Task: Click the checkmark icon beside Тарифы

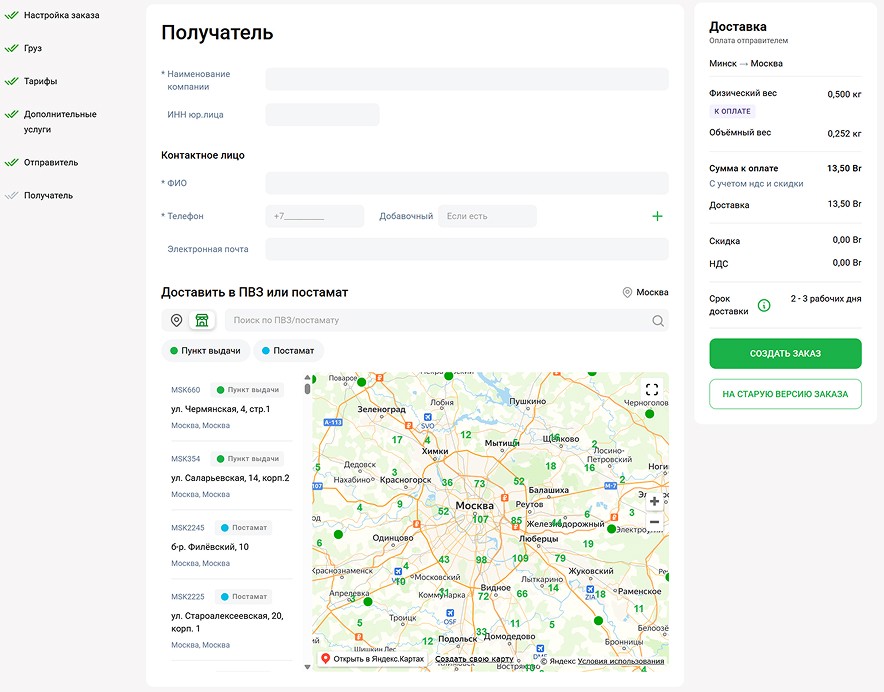Action: [12, 81]
